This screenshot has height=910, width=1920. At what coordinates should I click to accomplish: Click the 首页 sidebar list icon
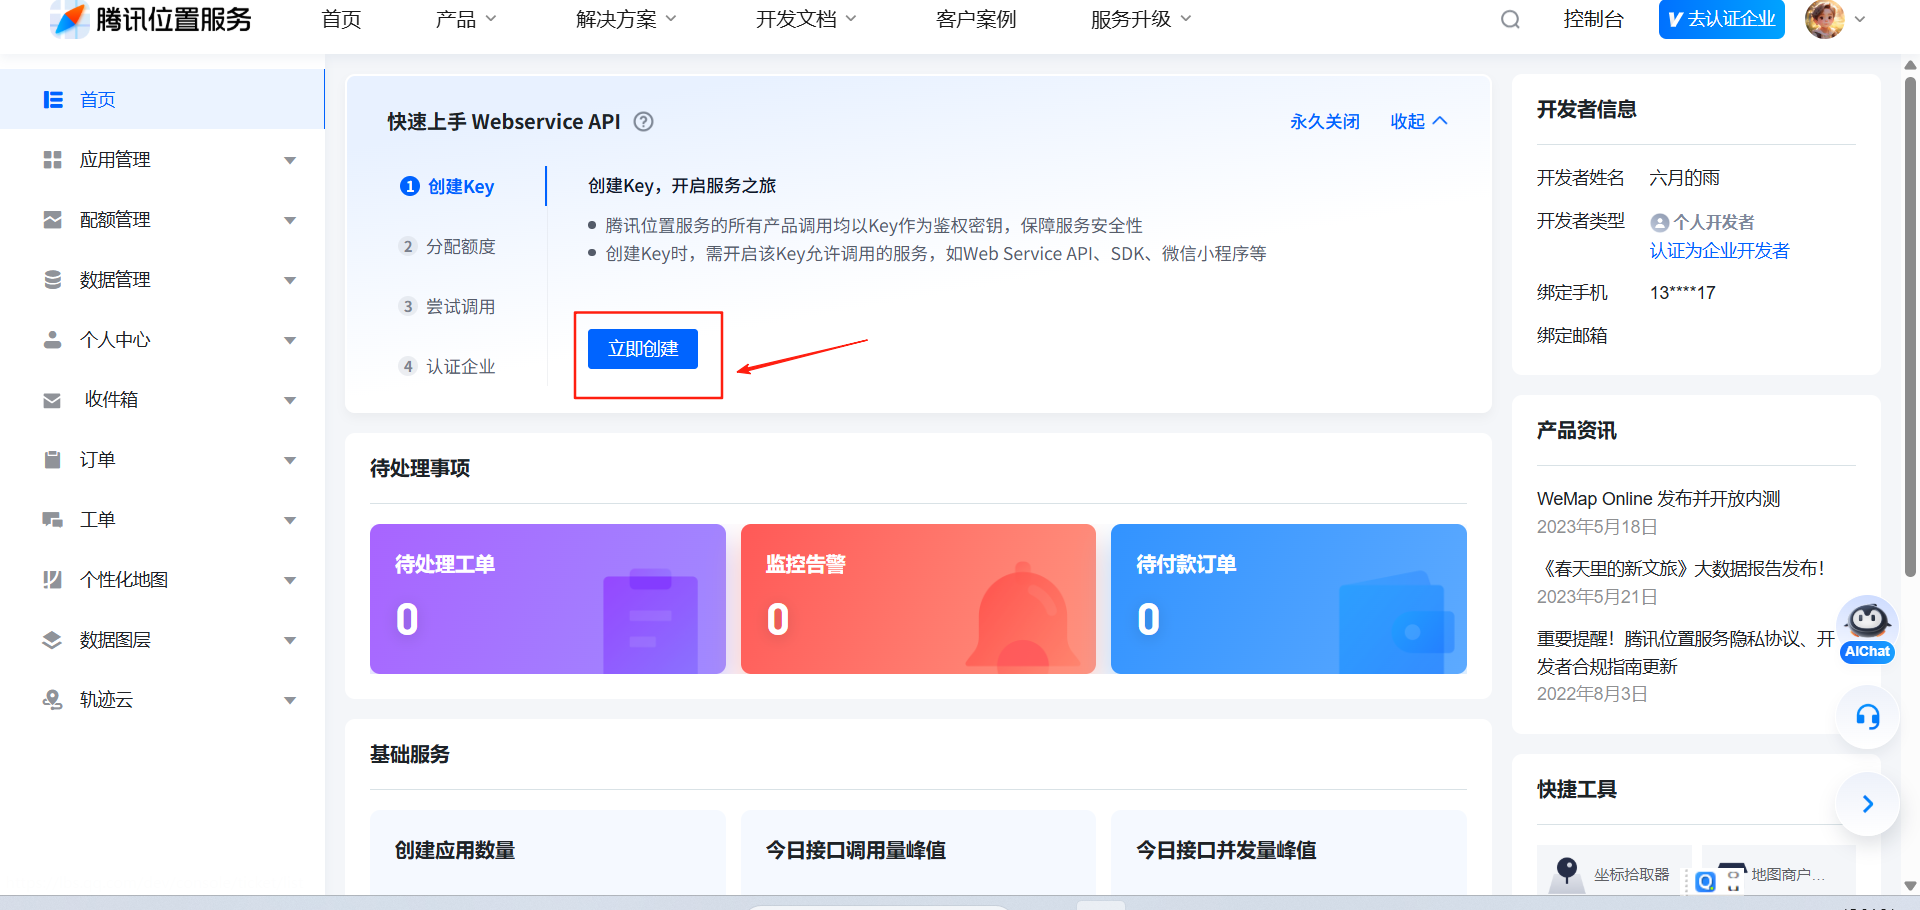pyautogui.click(x=53, y=100)
